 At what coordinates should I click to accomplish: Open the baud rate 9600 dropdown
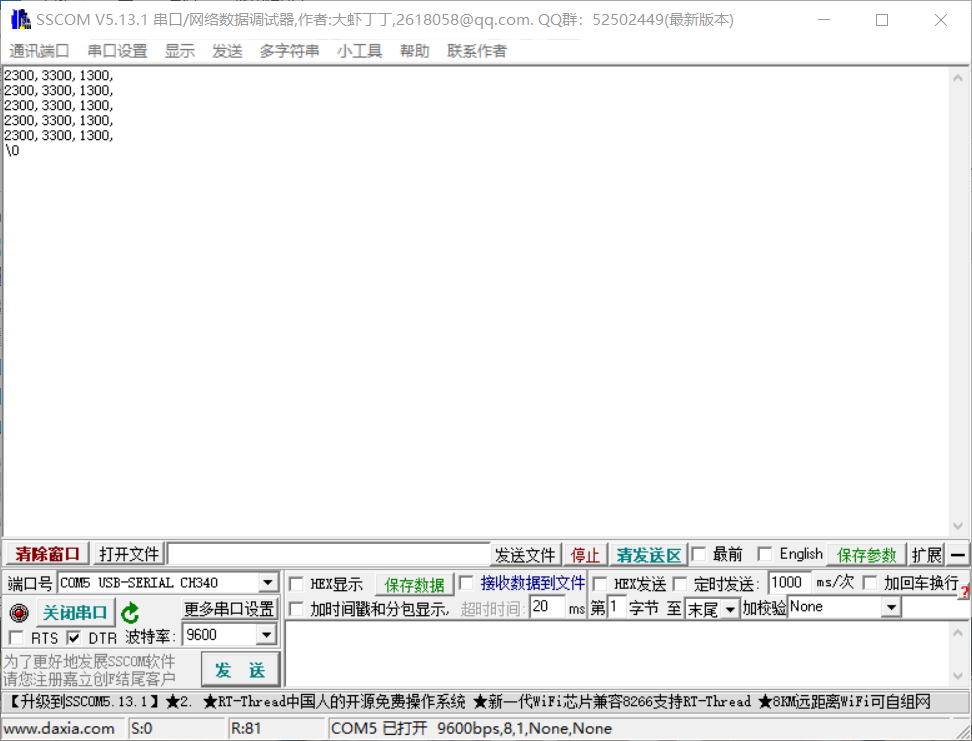(263, 634)
